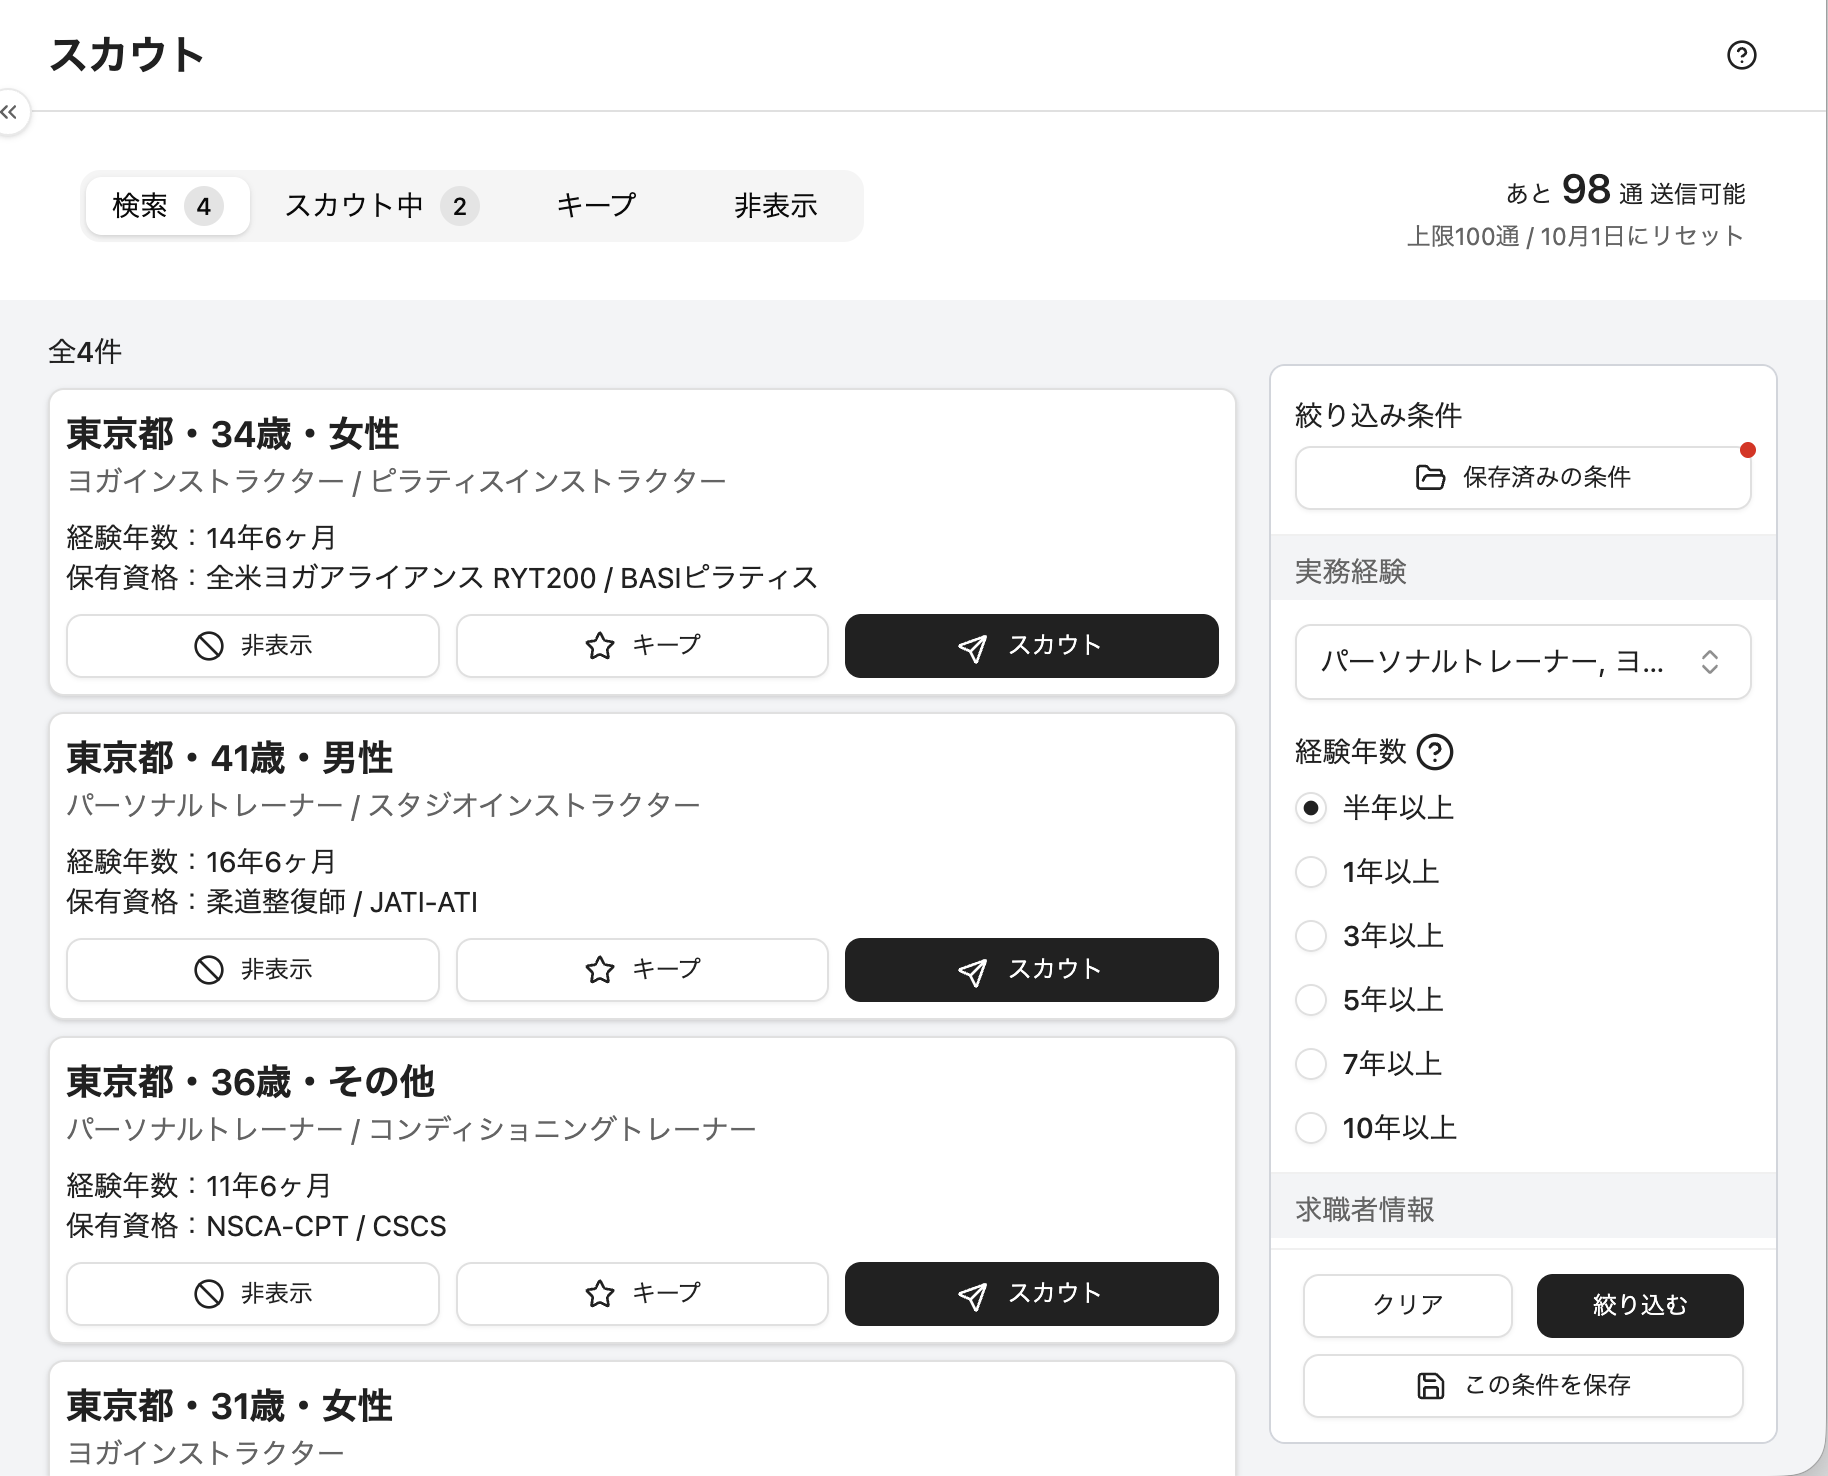Expand the 求職者情報 section header
Image resolution: width=1828 pixels, height=1476 pixels.
coord(1523,1210)
